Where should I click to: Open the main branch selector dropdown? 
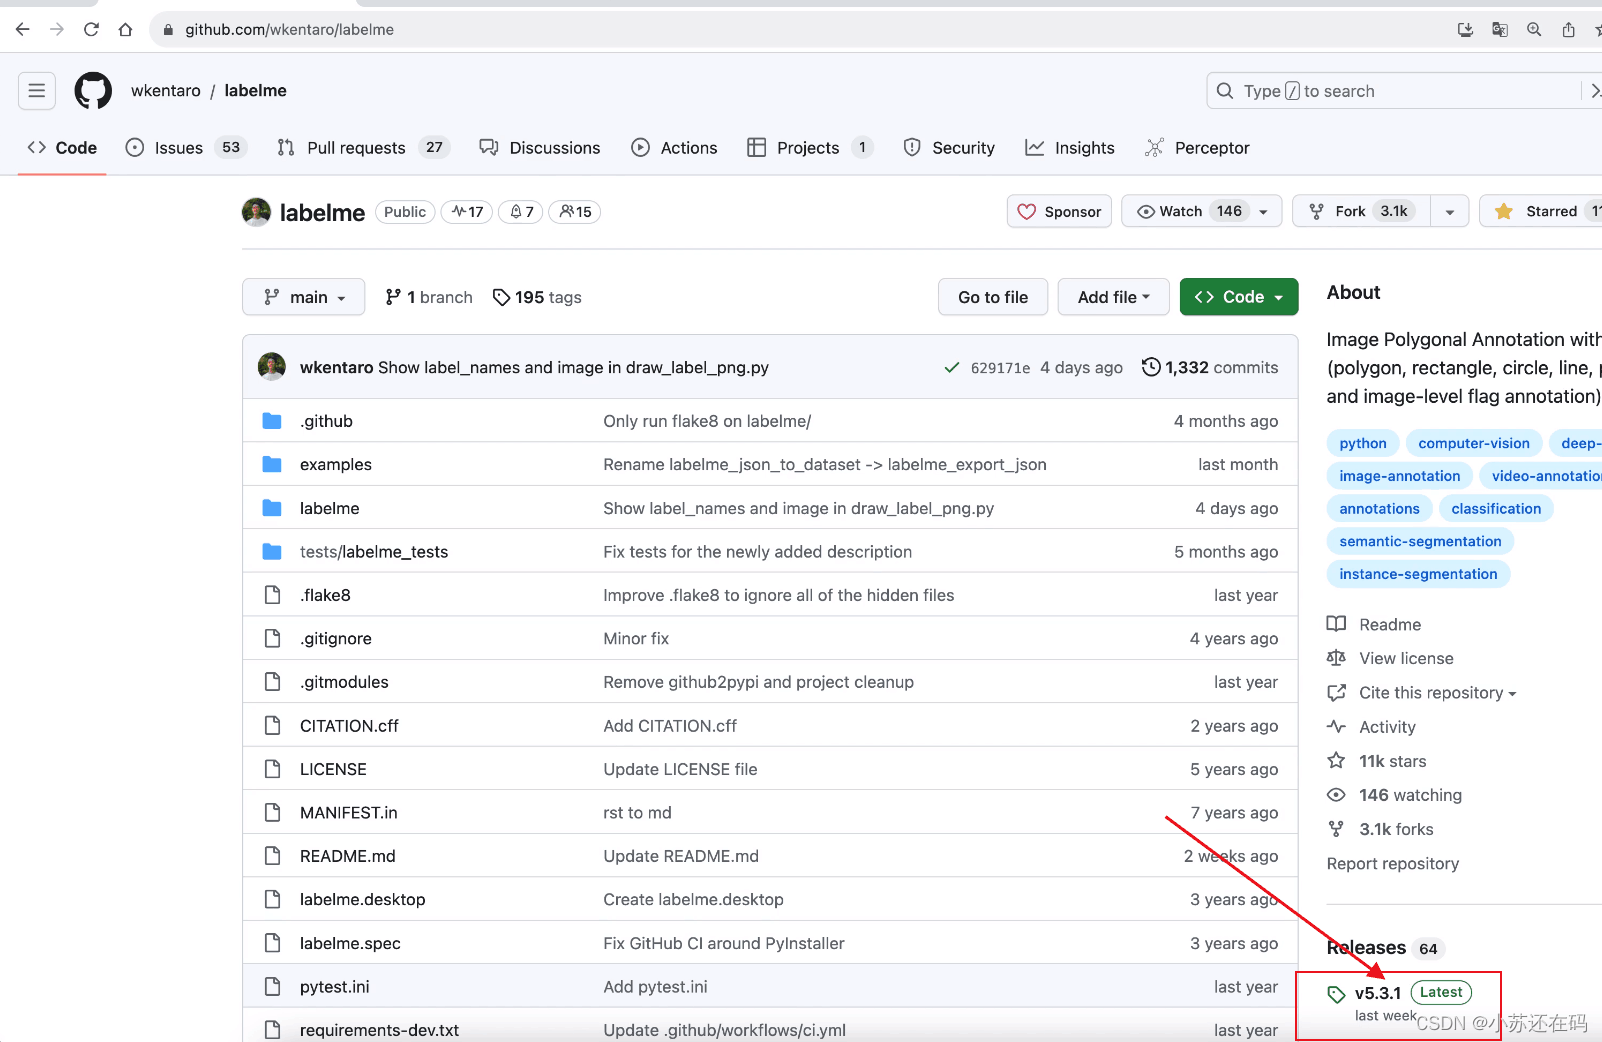[x=303, y=297]
